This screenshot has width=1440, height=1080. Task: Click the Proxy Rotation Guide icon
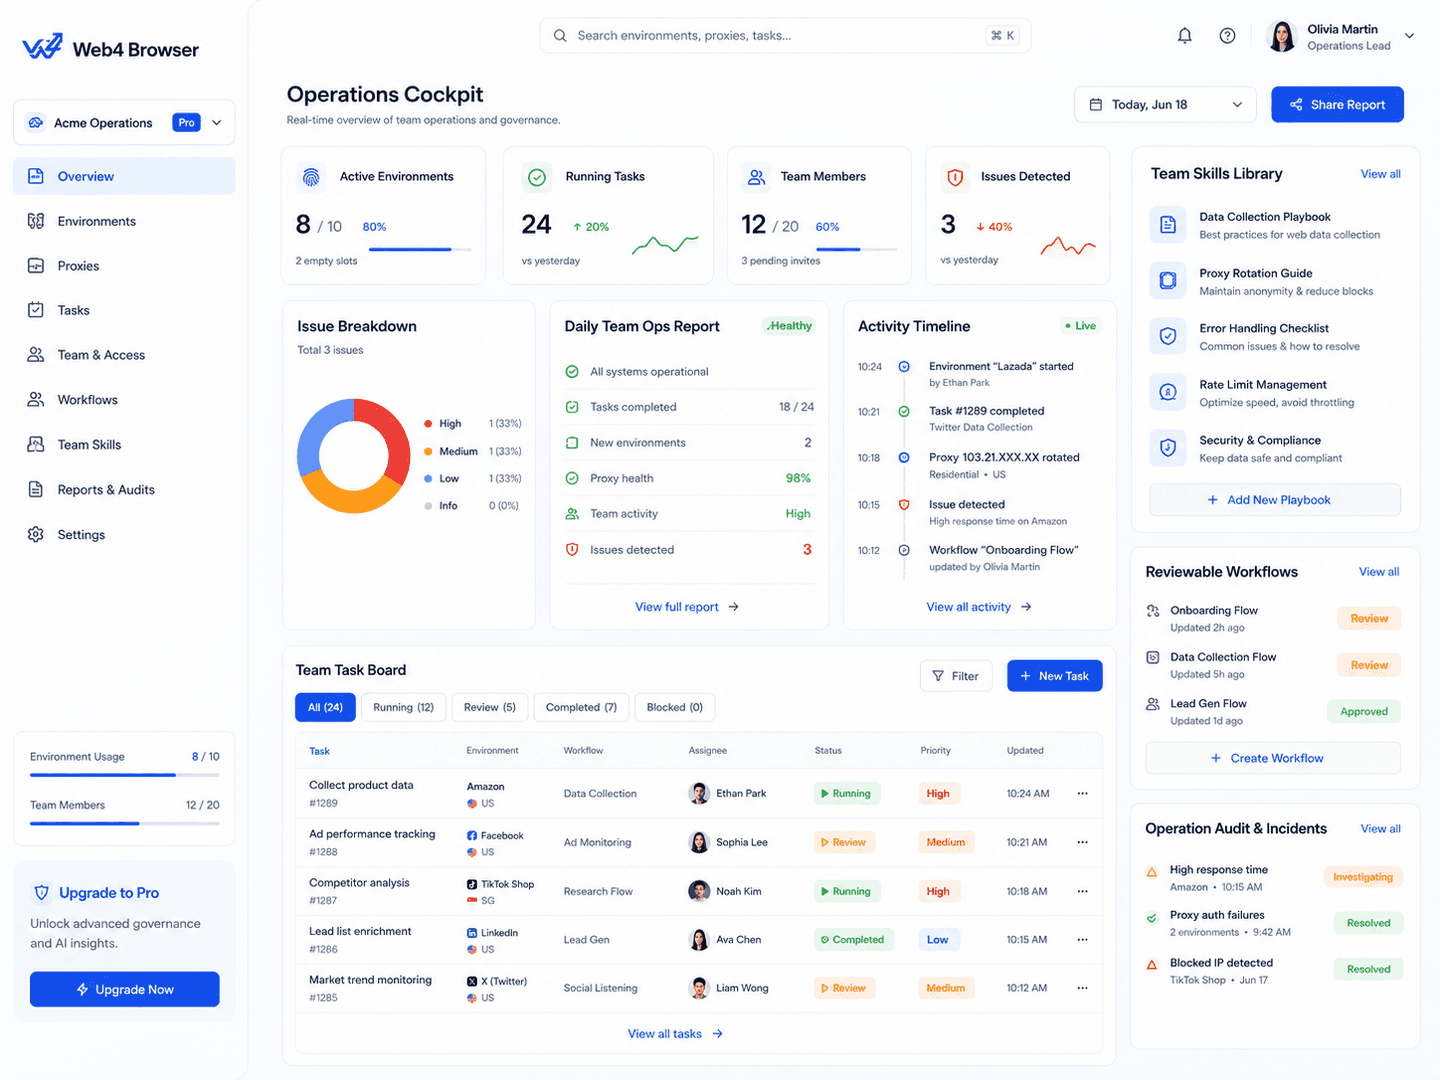pos(1167,281)
